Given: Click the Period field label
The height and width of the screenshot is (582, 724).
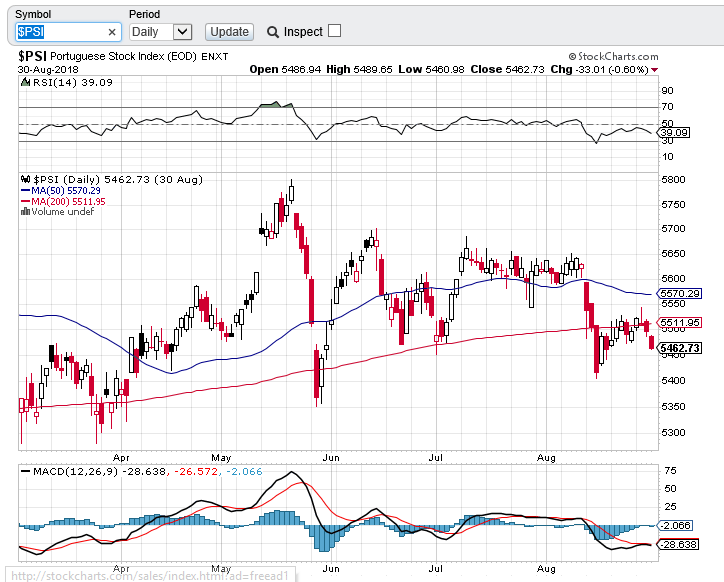Looking at the screenshot, I should click(145, 14).
